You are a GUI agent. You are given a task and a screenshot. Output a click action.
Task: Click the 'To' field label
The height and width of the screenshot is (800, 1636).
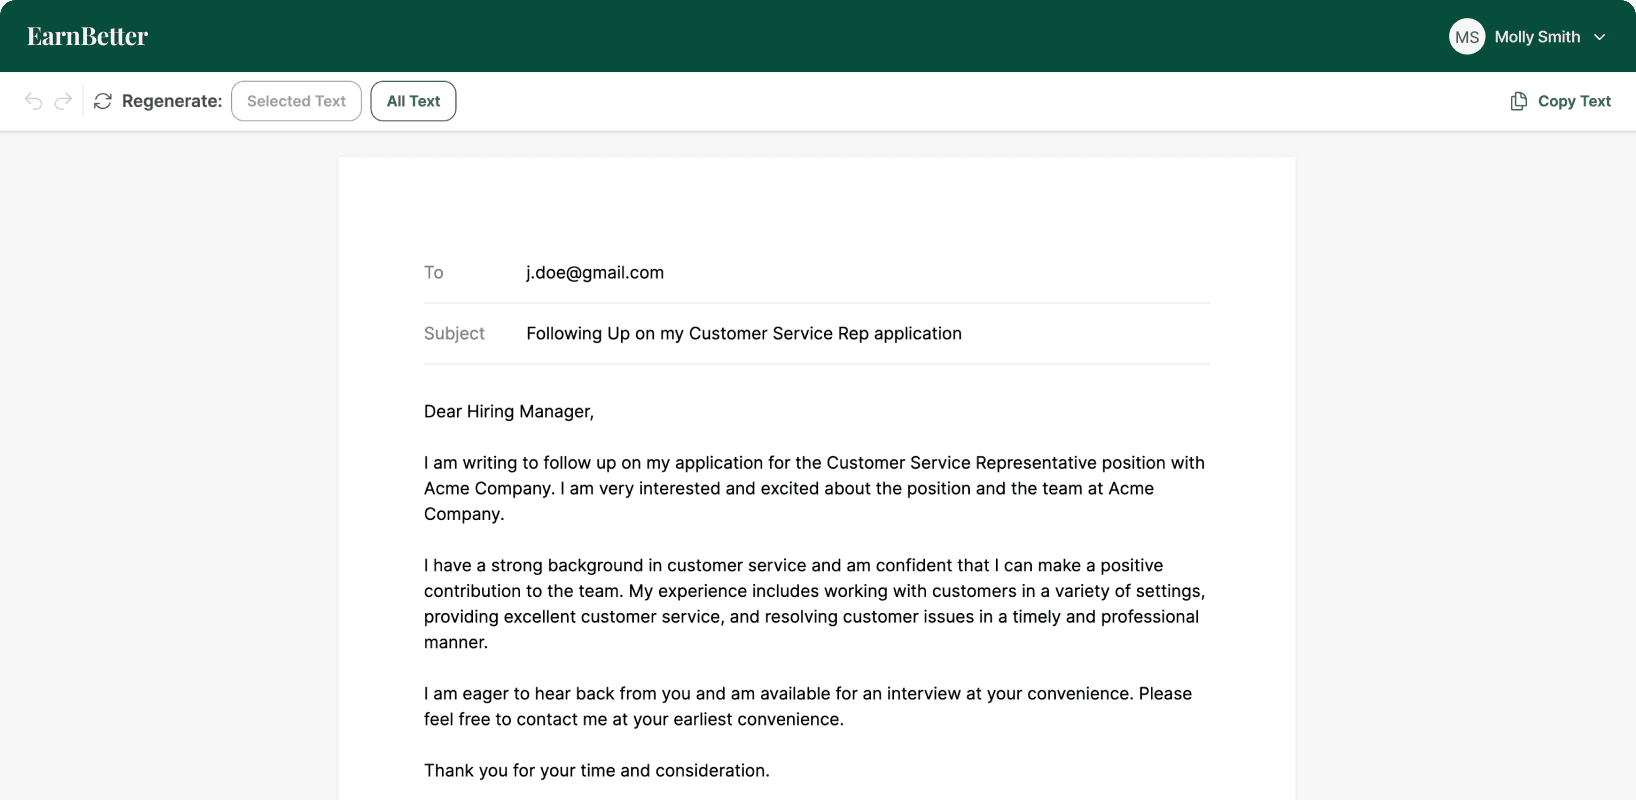[x=434, y=273]
